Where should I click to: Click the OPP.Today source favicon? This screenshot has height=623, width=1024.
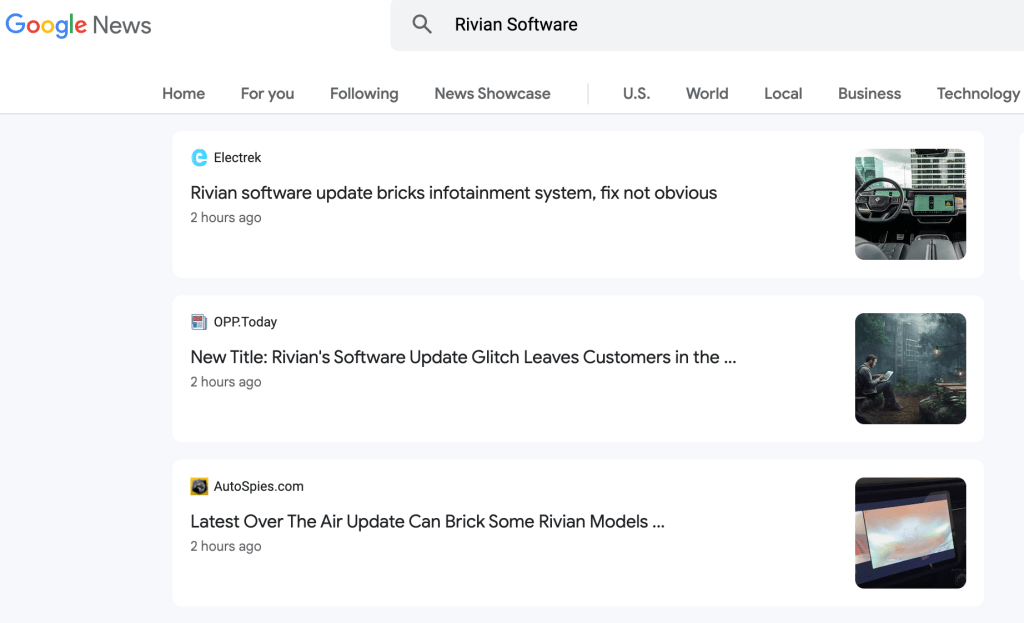click(199, 322)
